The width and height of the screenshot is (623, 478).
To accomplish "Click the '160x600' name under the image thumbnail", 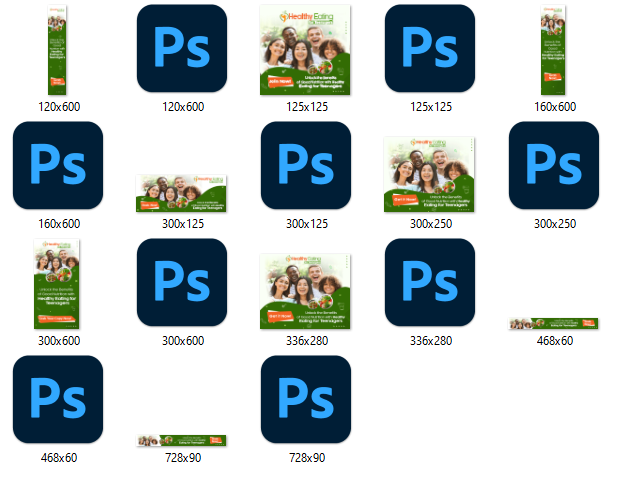I will click(555, 107).
